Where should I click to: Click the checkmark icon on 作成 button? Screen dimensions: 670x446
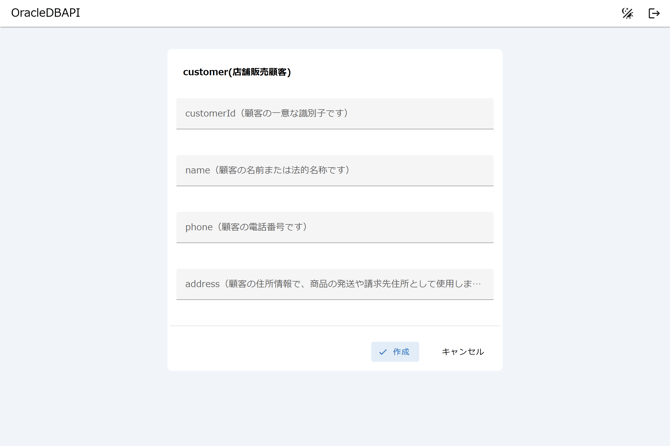[x=383, y=352]
